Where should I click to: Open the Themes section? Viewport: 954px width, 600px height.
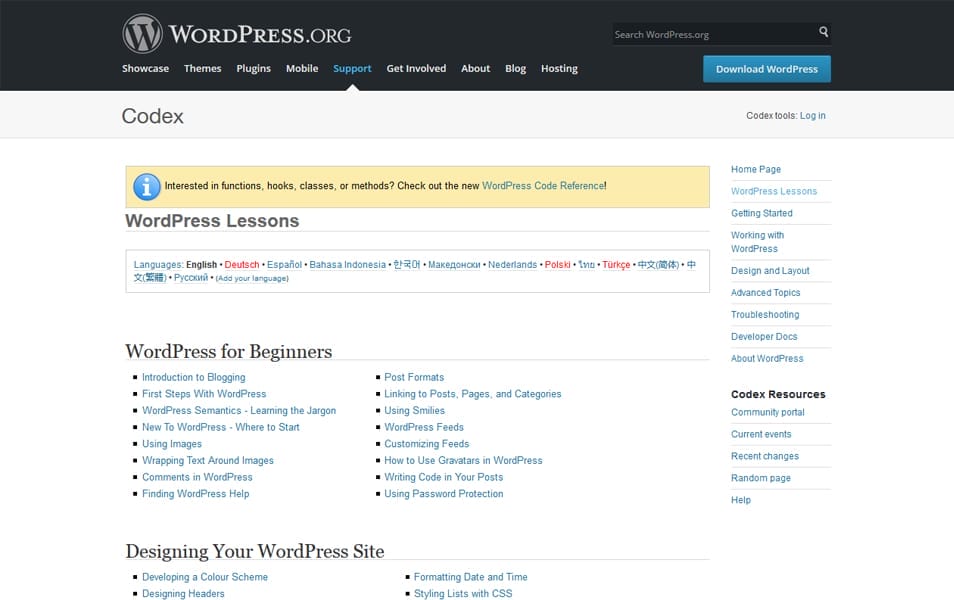pos(202,68)
